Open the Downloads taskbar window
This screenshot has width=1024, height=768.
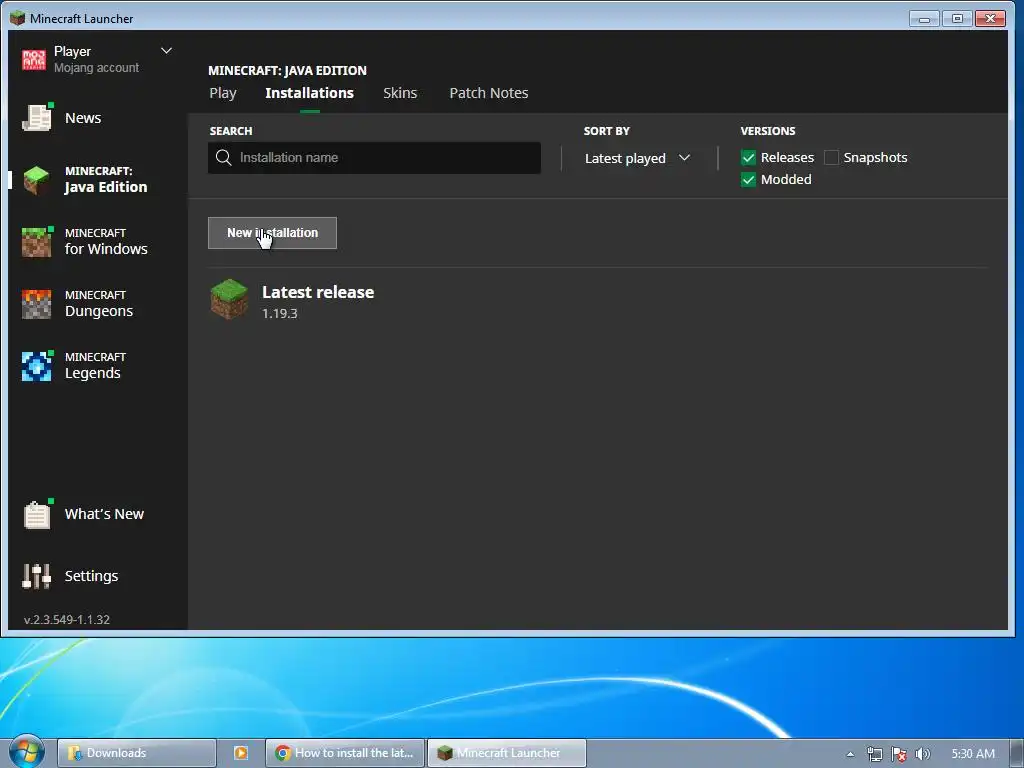[x=136, y=753]
